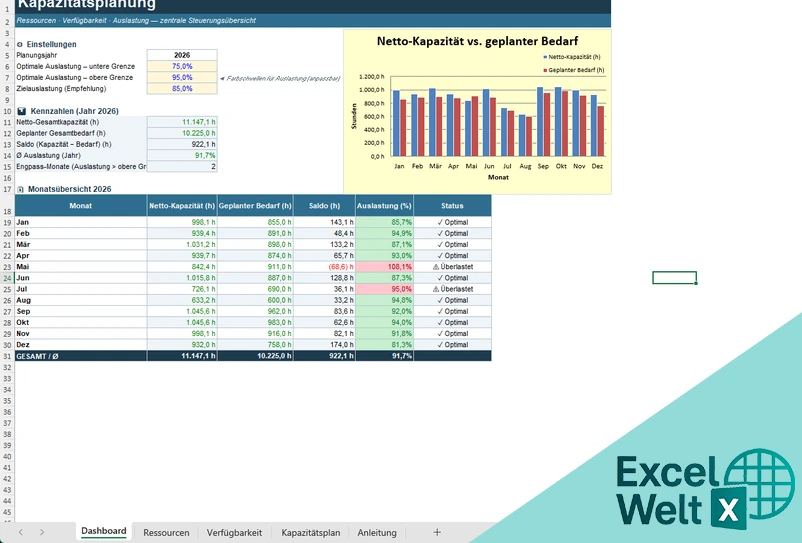Select row header 31
The width and height of the screenshot is (802, 543).
coord(7,356)
